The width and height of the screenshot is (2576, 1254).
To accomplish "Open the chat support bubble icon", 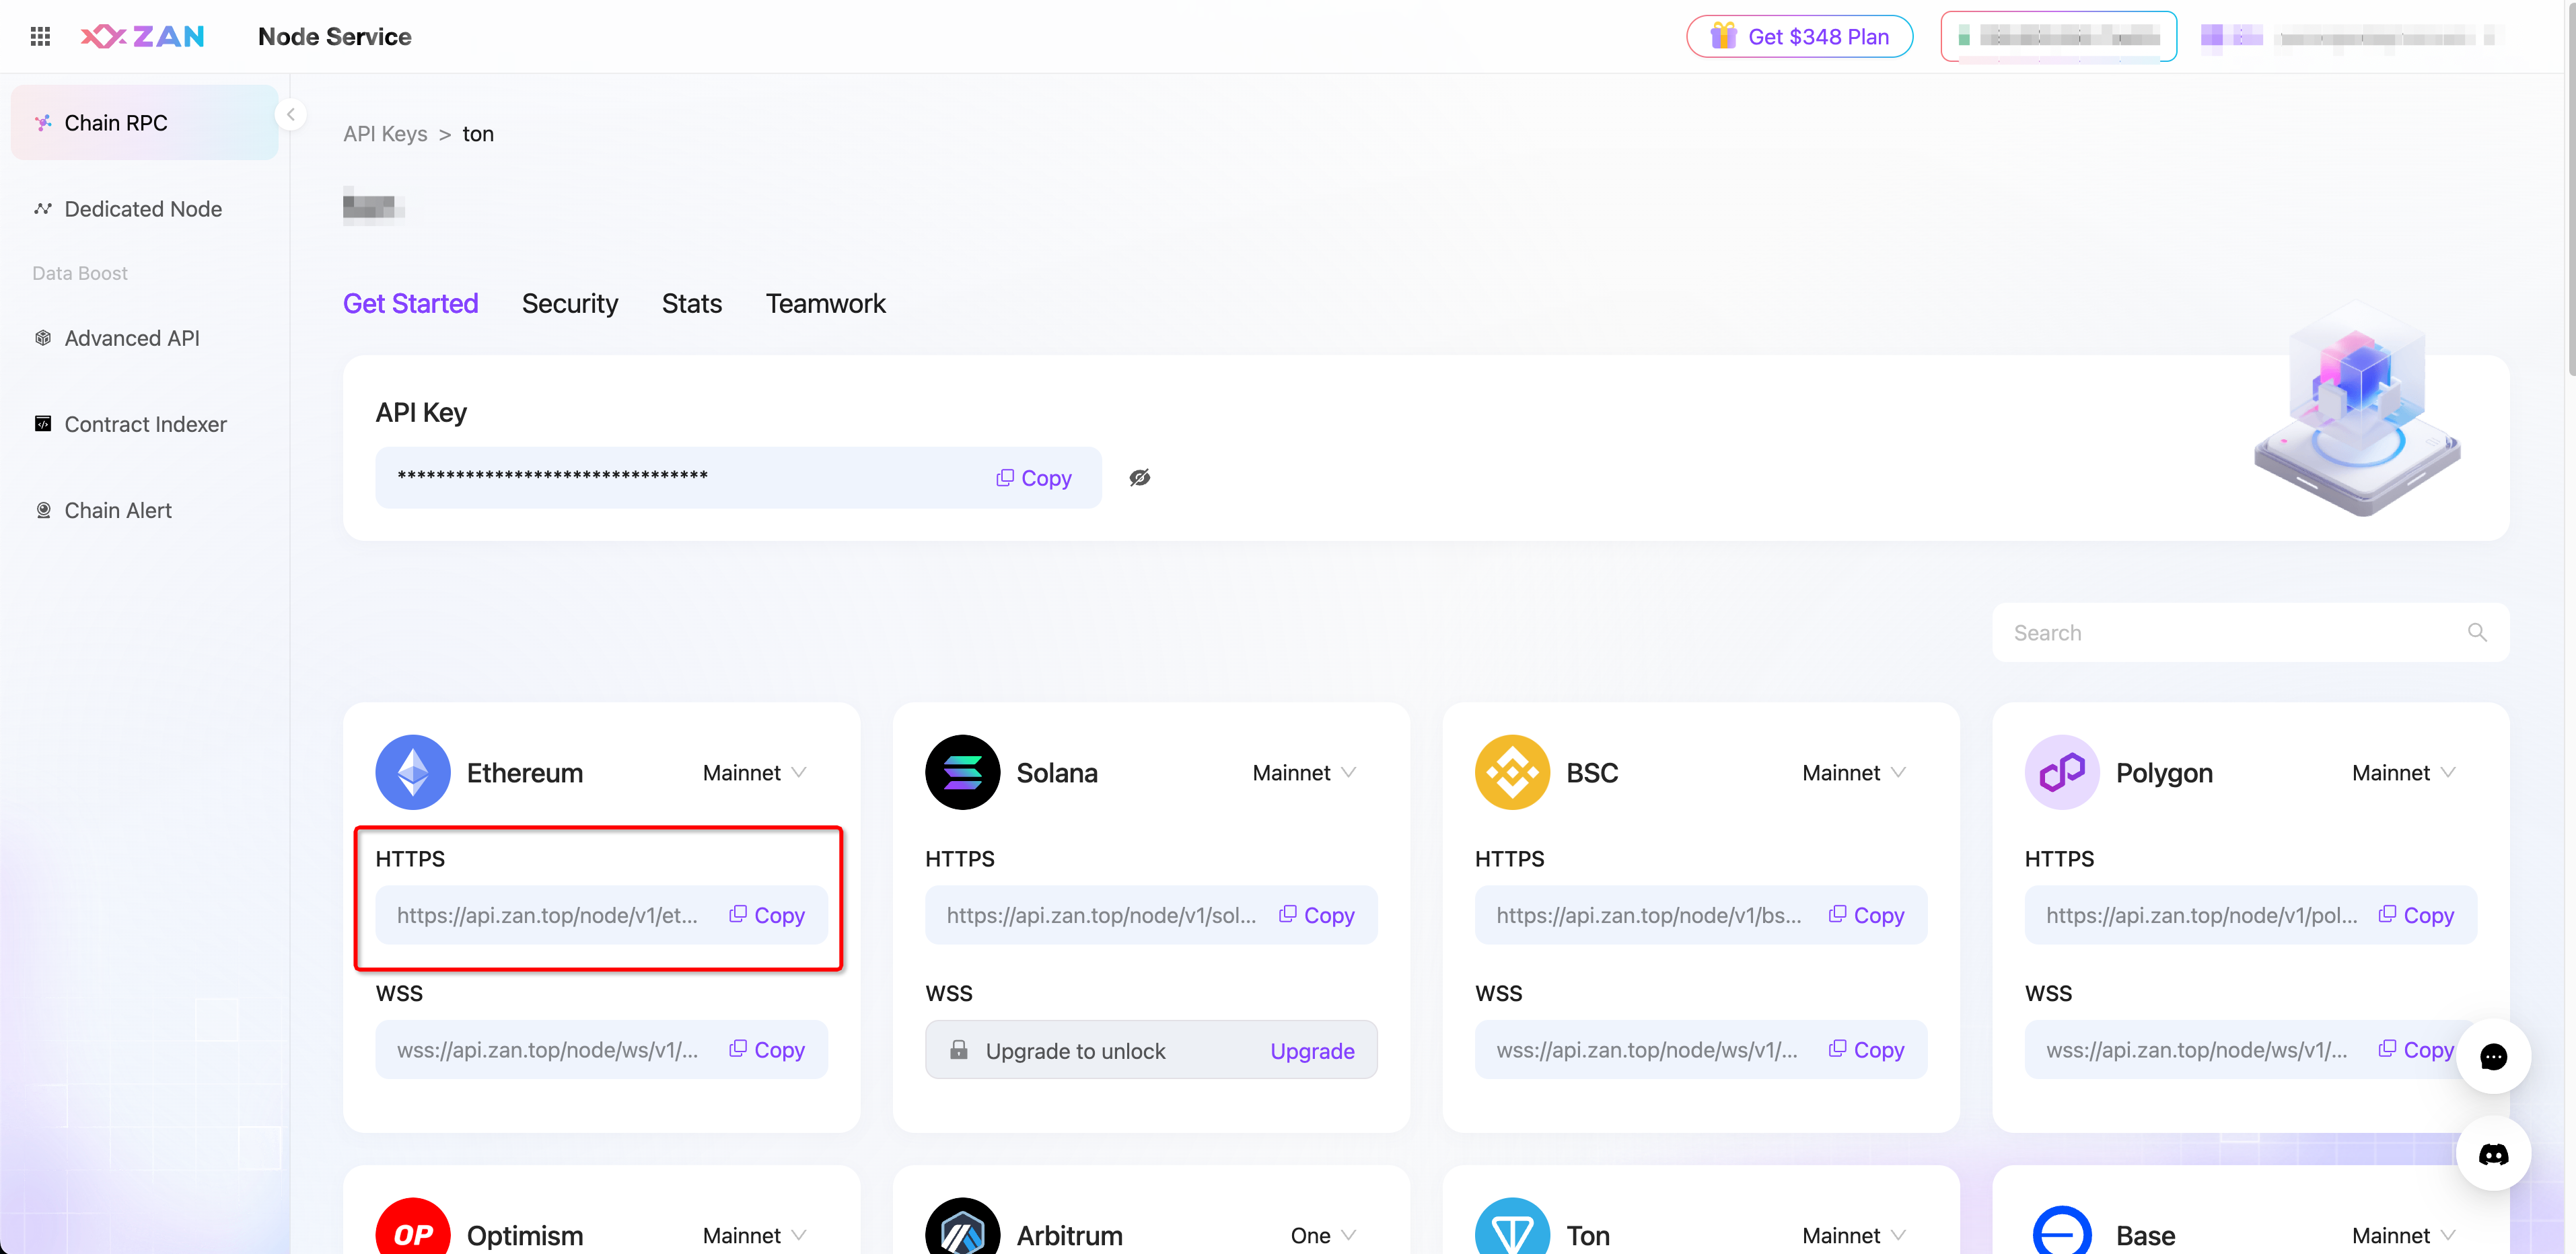I will pyautogui.click(x=2493, y=1057).
